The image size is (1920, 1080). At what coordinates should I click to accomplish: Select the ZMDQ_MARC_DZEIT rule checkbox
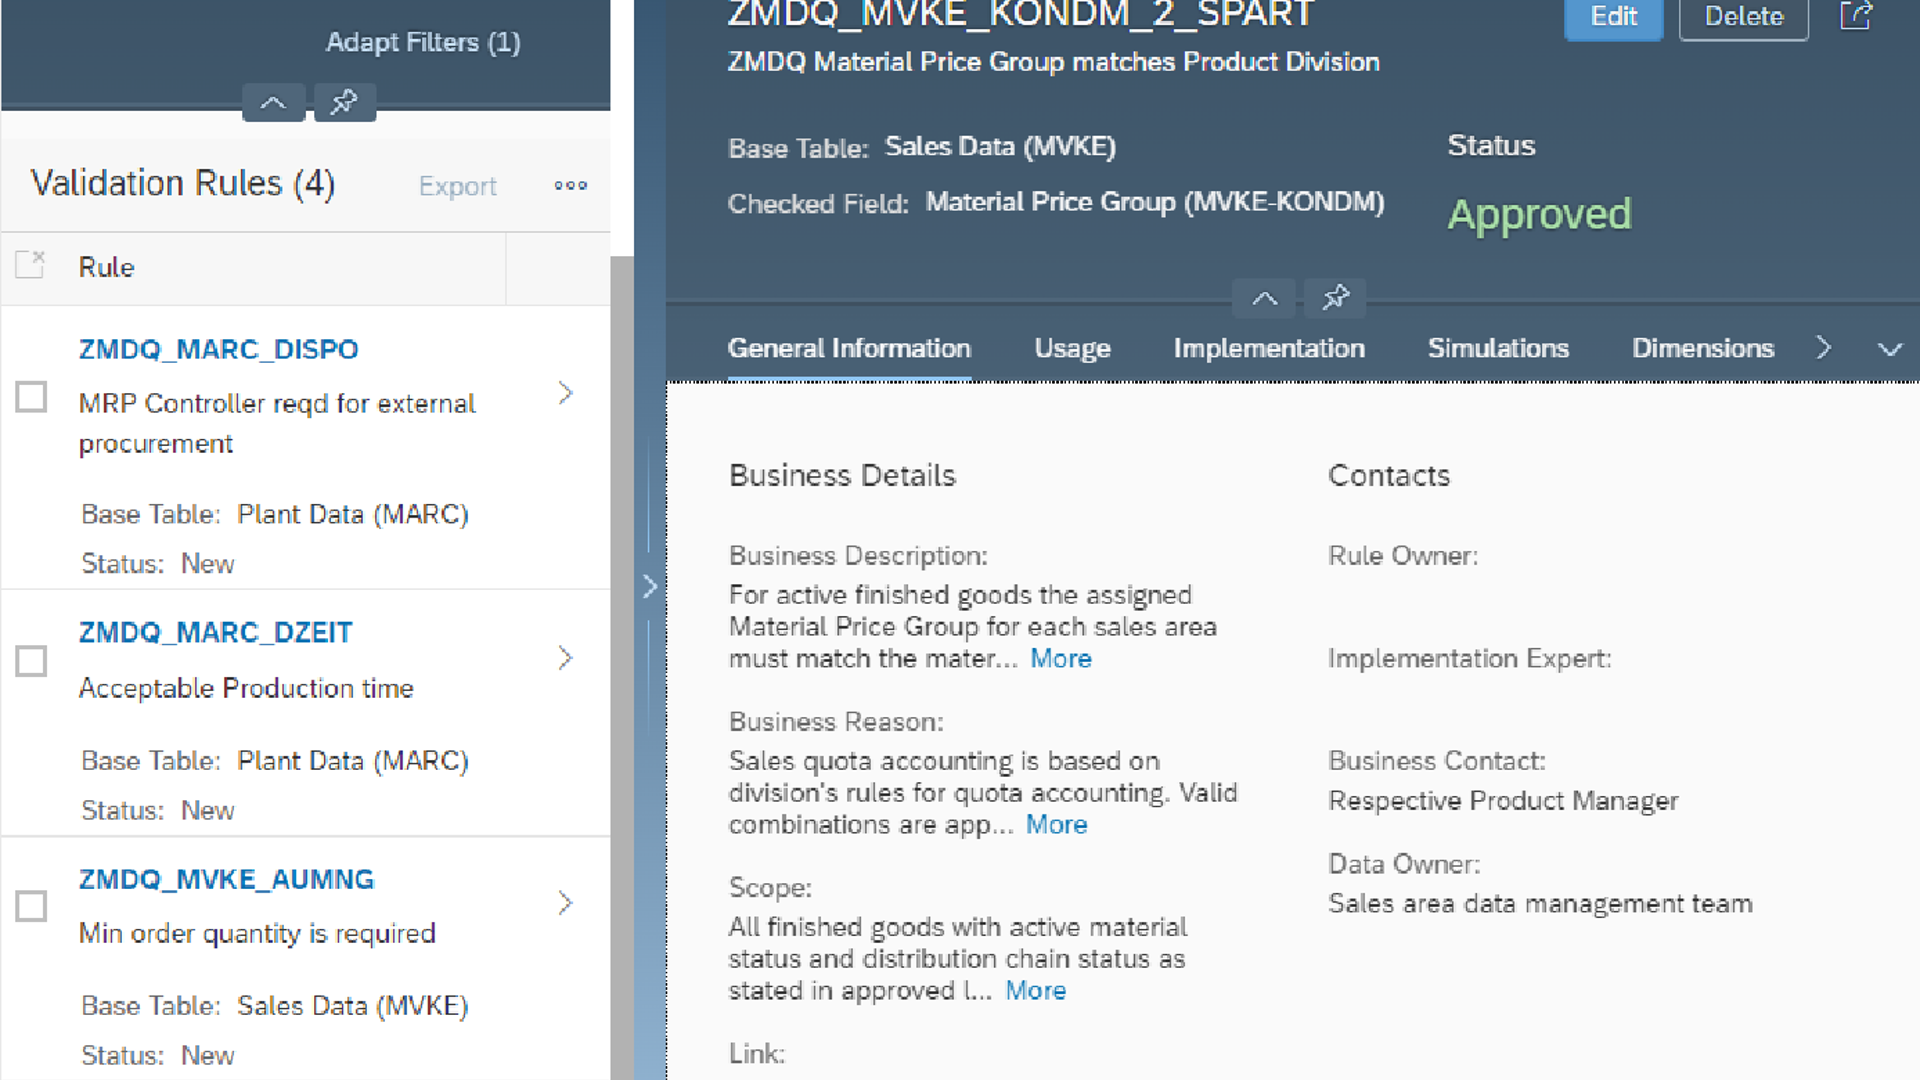31,661
